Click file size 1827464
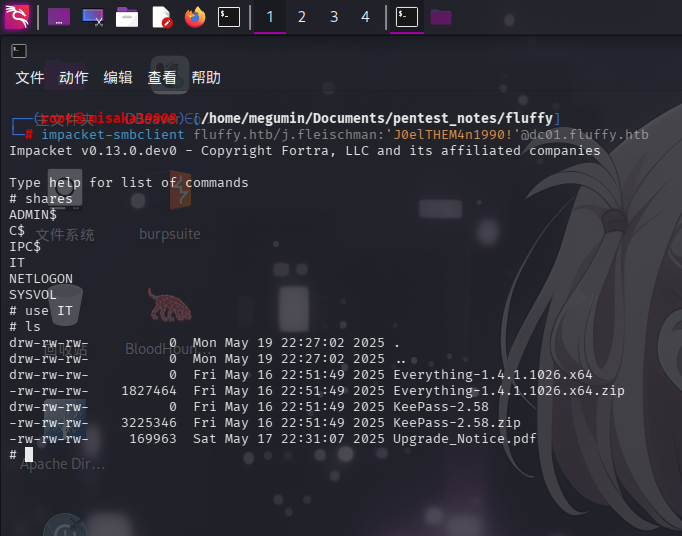 tap(149, 391)
